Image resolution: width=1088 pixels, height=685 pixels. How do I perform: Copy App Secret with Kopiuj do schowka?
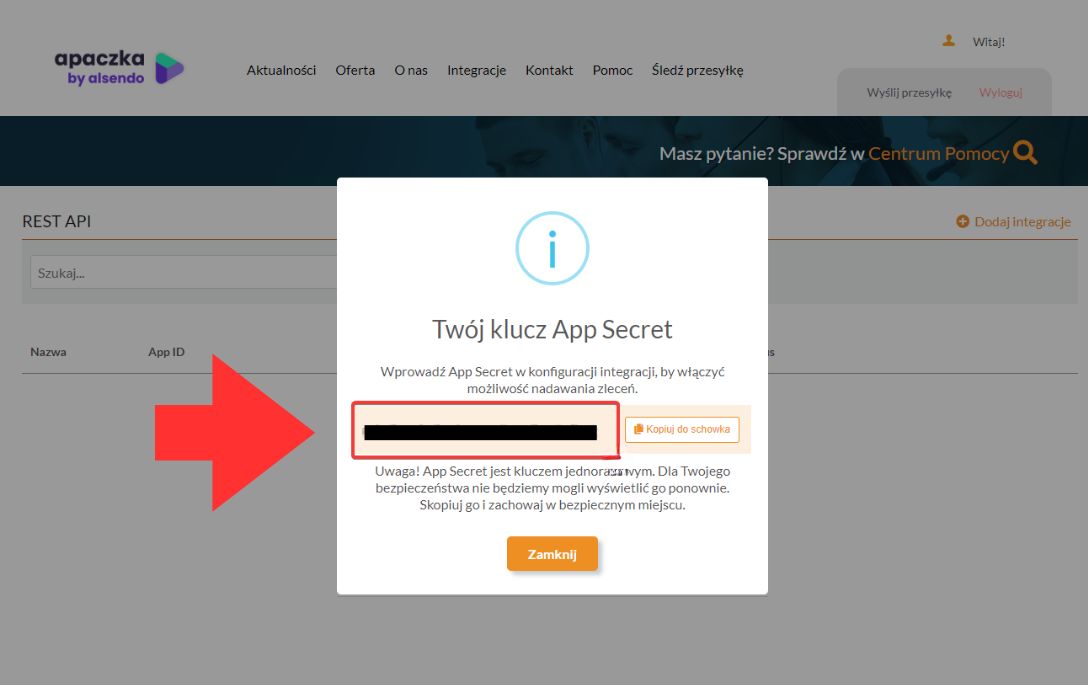682,429
